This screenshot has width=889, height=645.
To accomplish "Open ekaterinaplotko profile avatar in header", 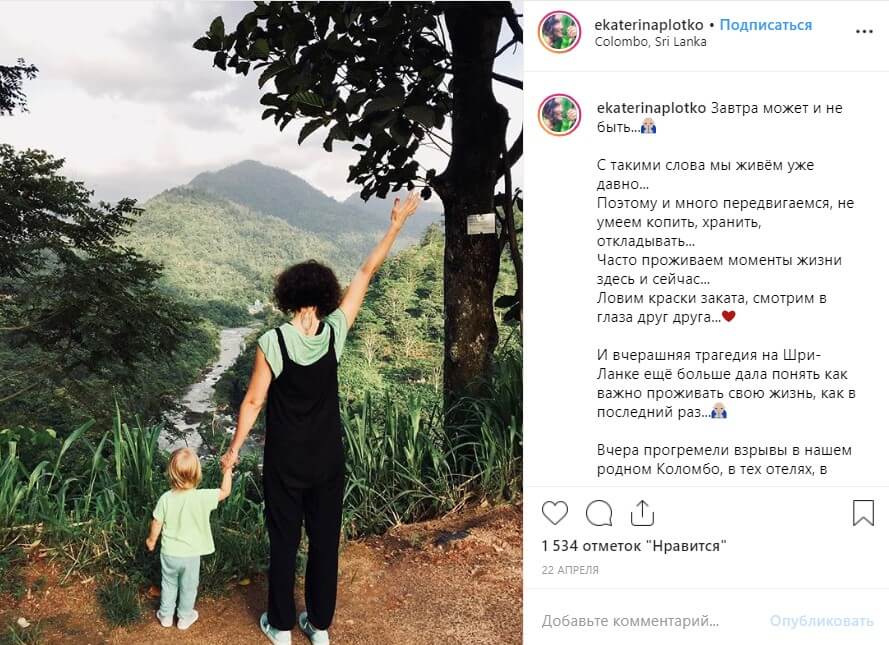I will coord(559,32).
